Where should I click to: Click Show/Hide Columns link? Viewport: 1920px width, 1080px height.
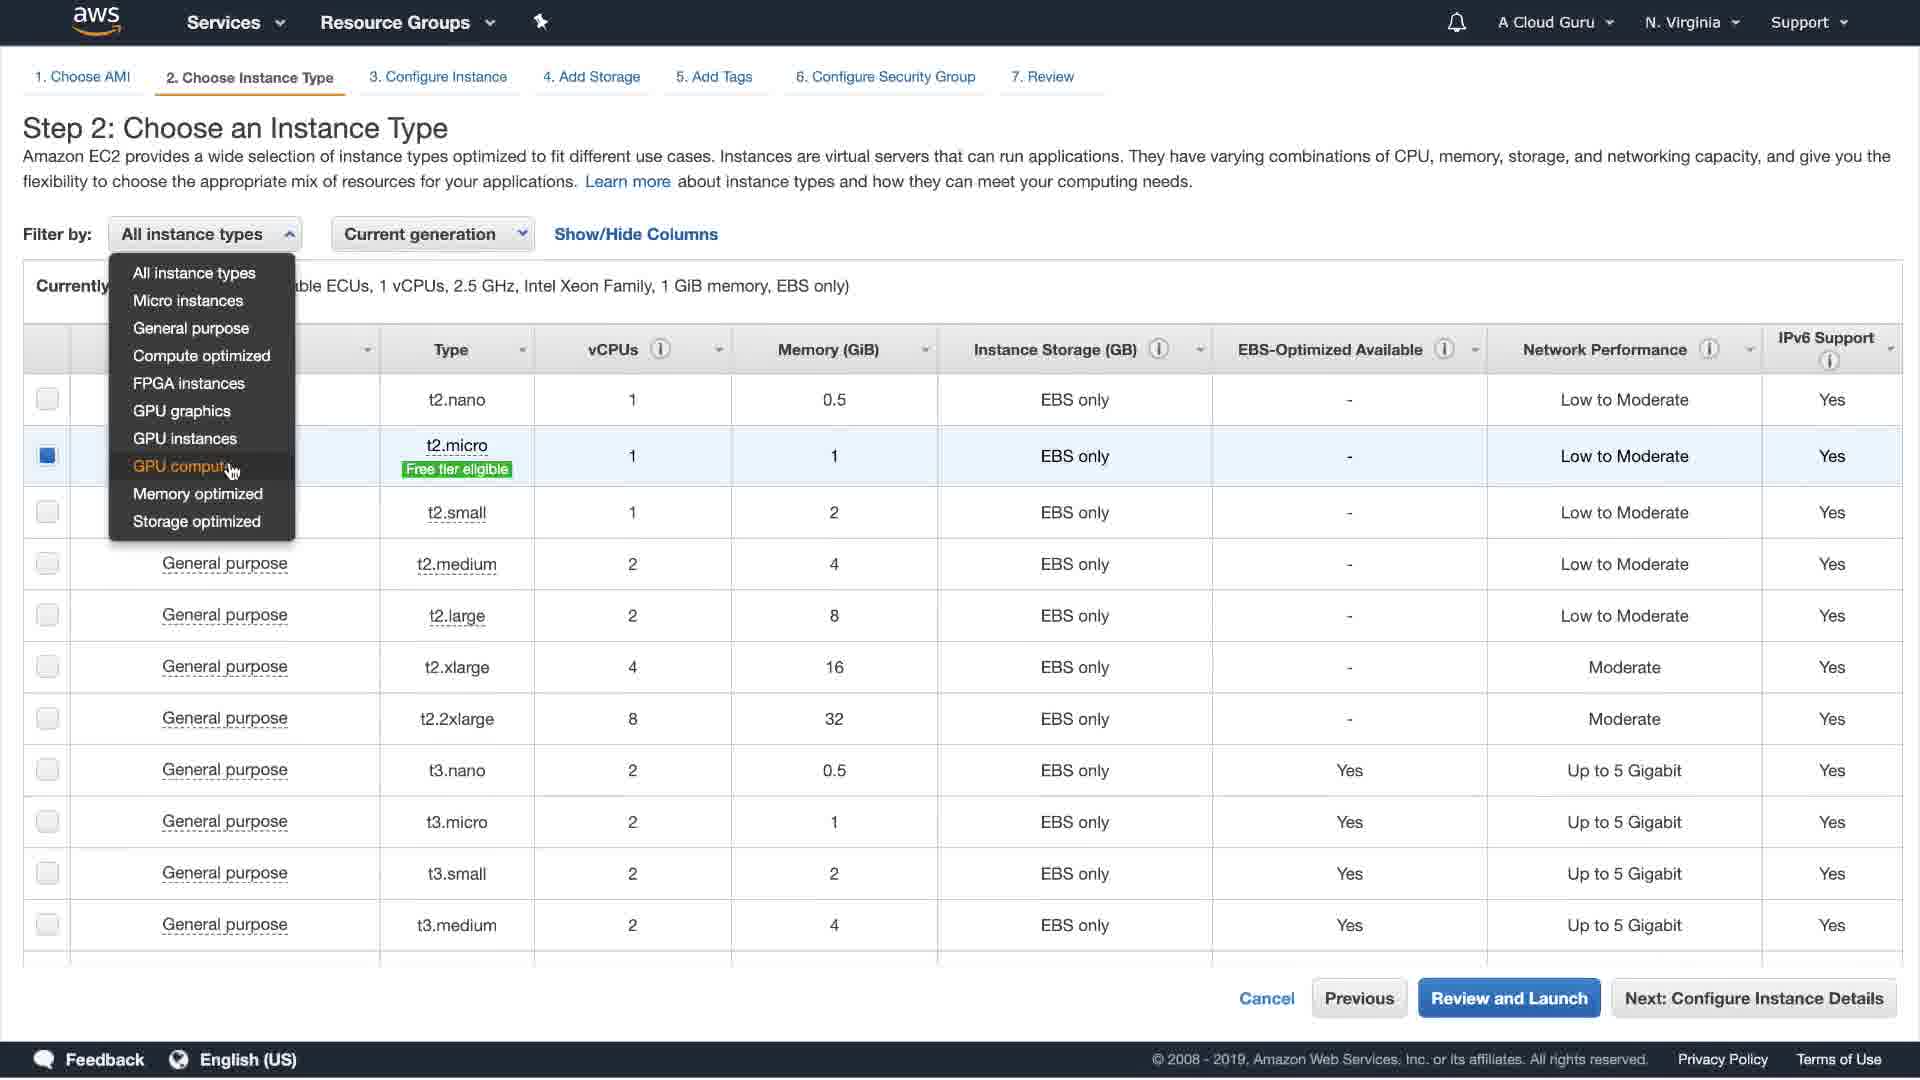(635, 234)
